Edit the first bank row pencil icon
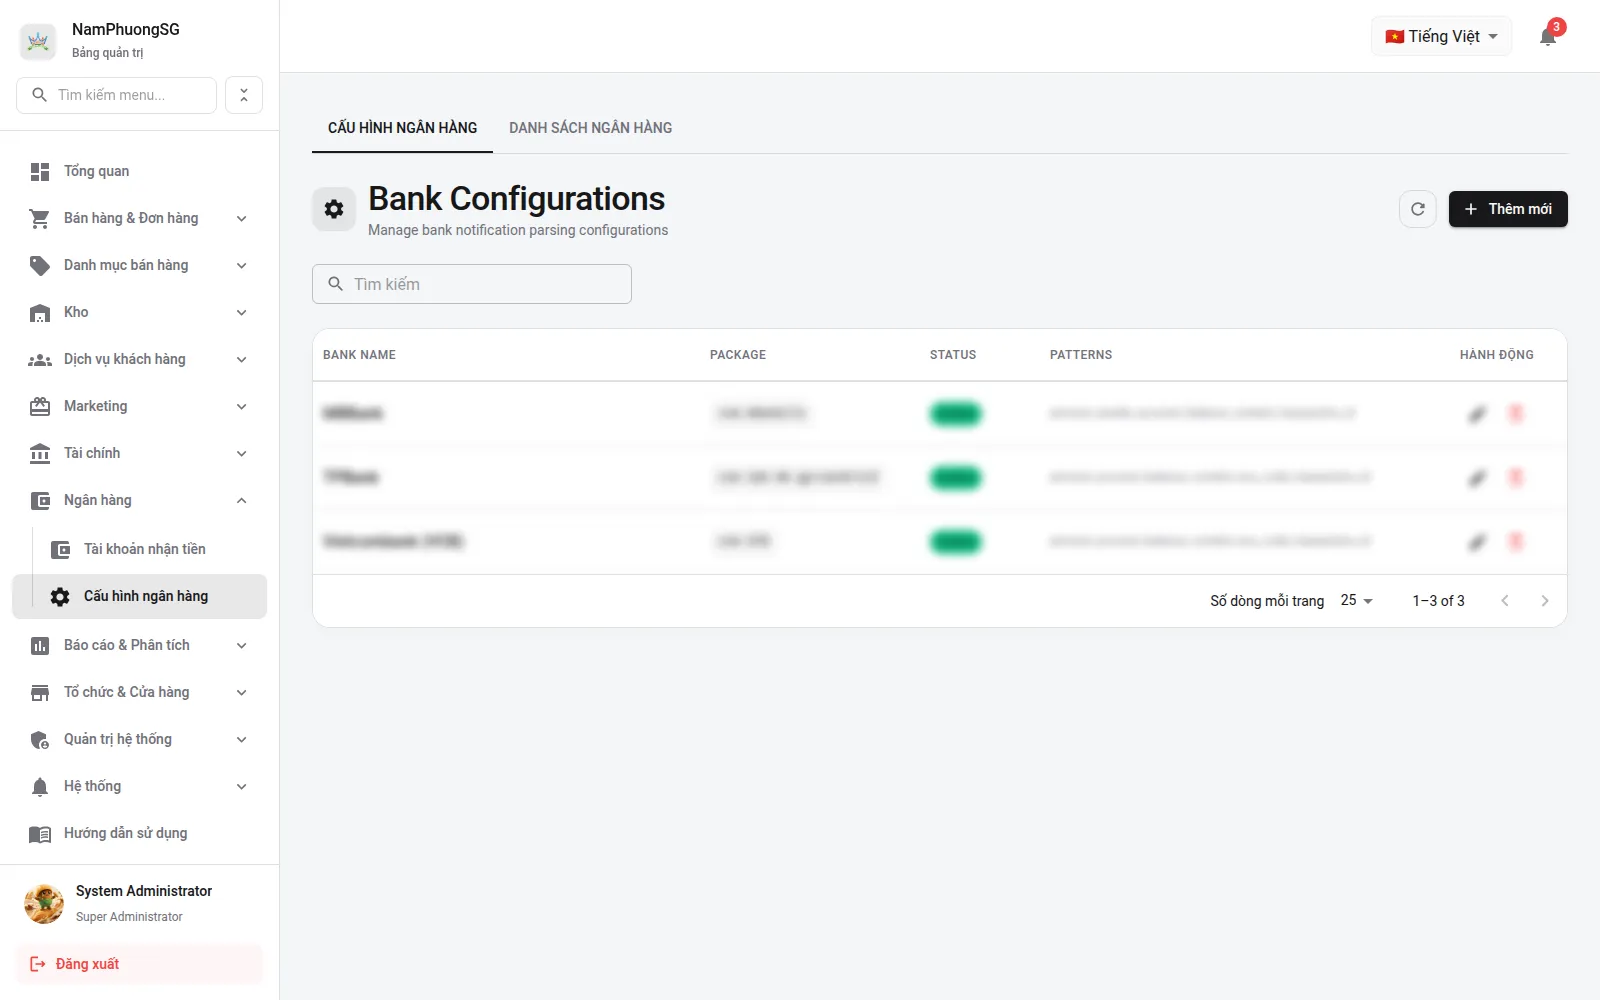The height and width of the screenshot is (1000, 1600). (x=1477, y=414)
